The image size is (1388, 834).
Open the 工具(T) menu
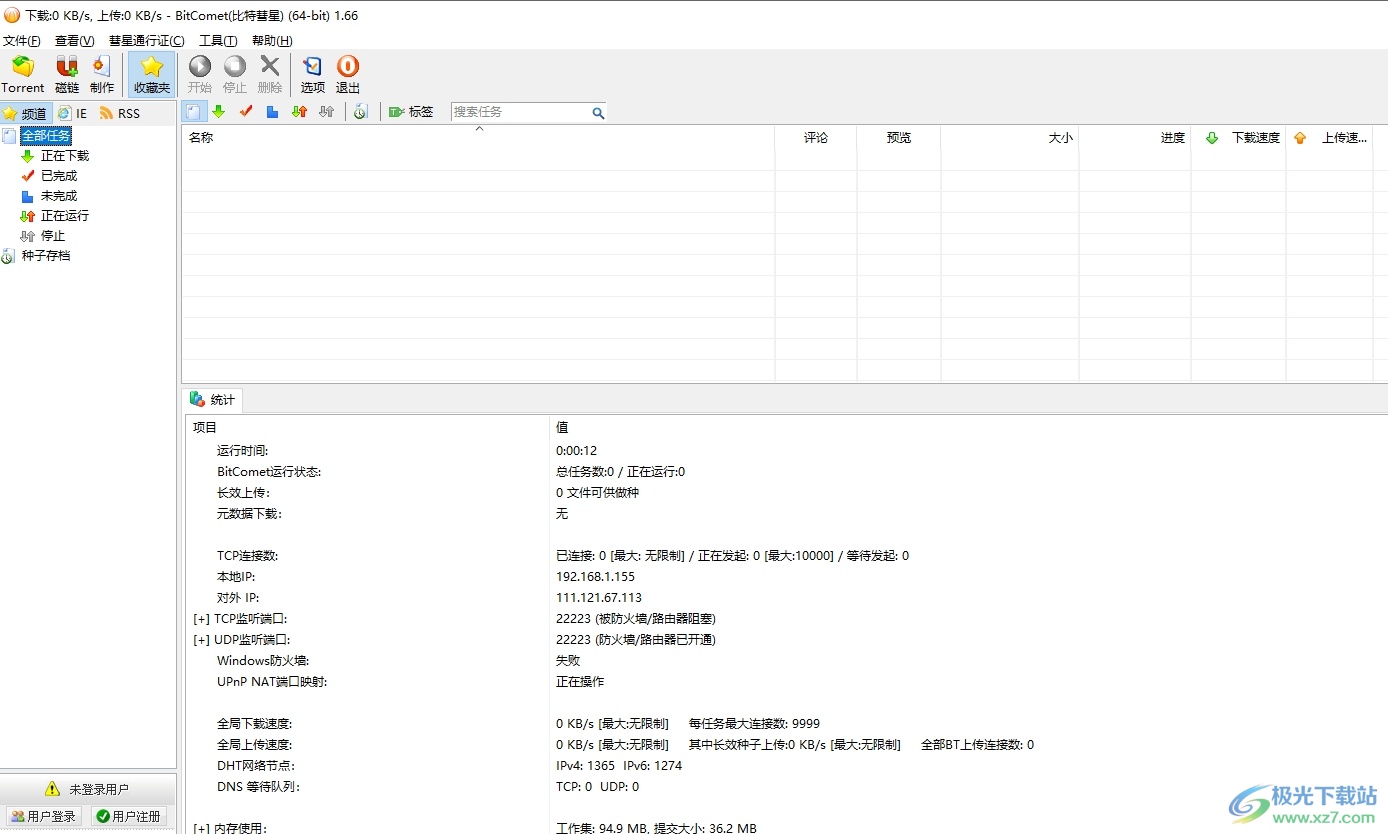[218, 41]
